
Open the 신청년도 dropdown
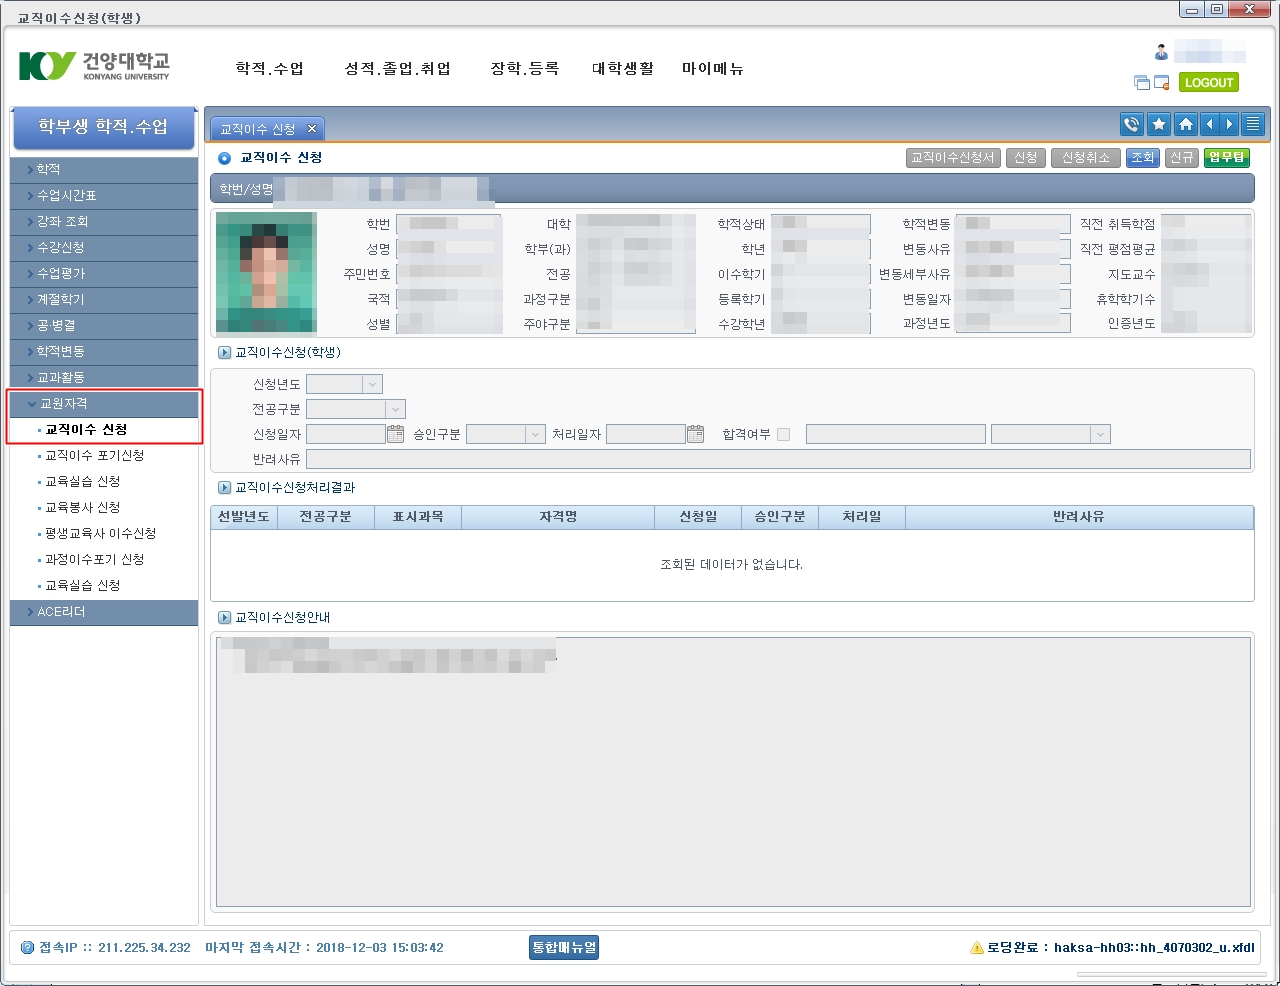tap(372, 384)
